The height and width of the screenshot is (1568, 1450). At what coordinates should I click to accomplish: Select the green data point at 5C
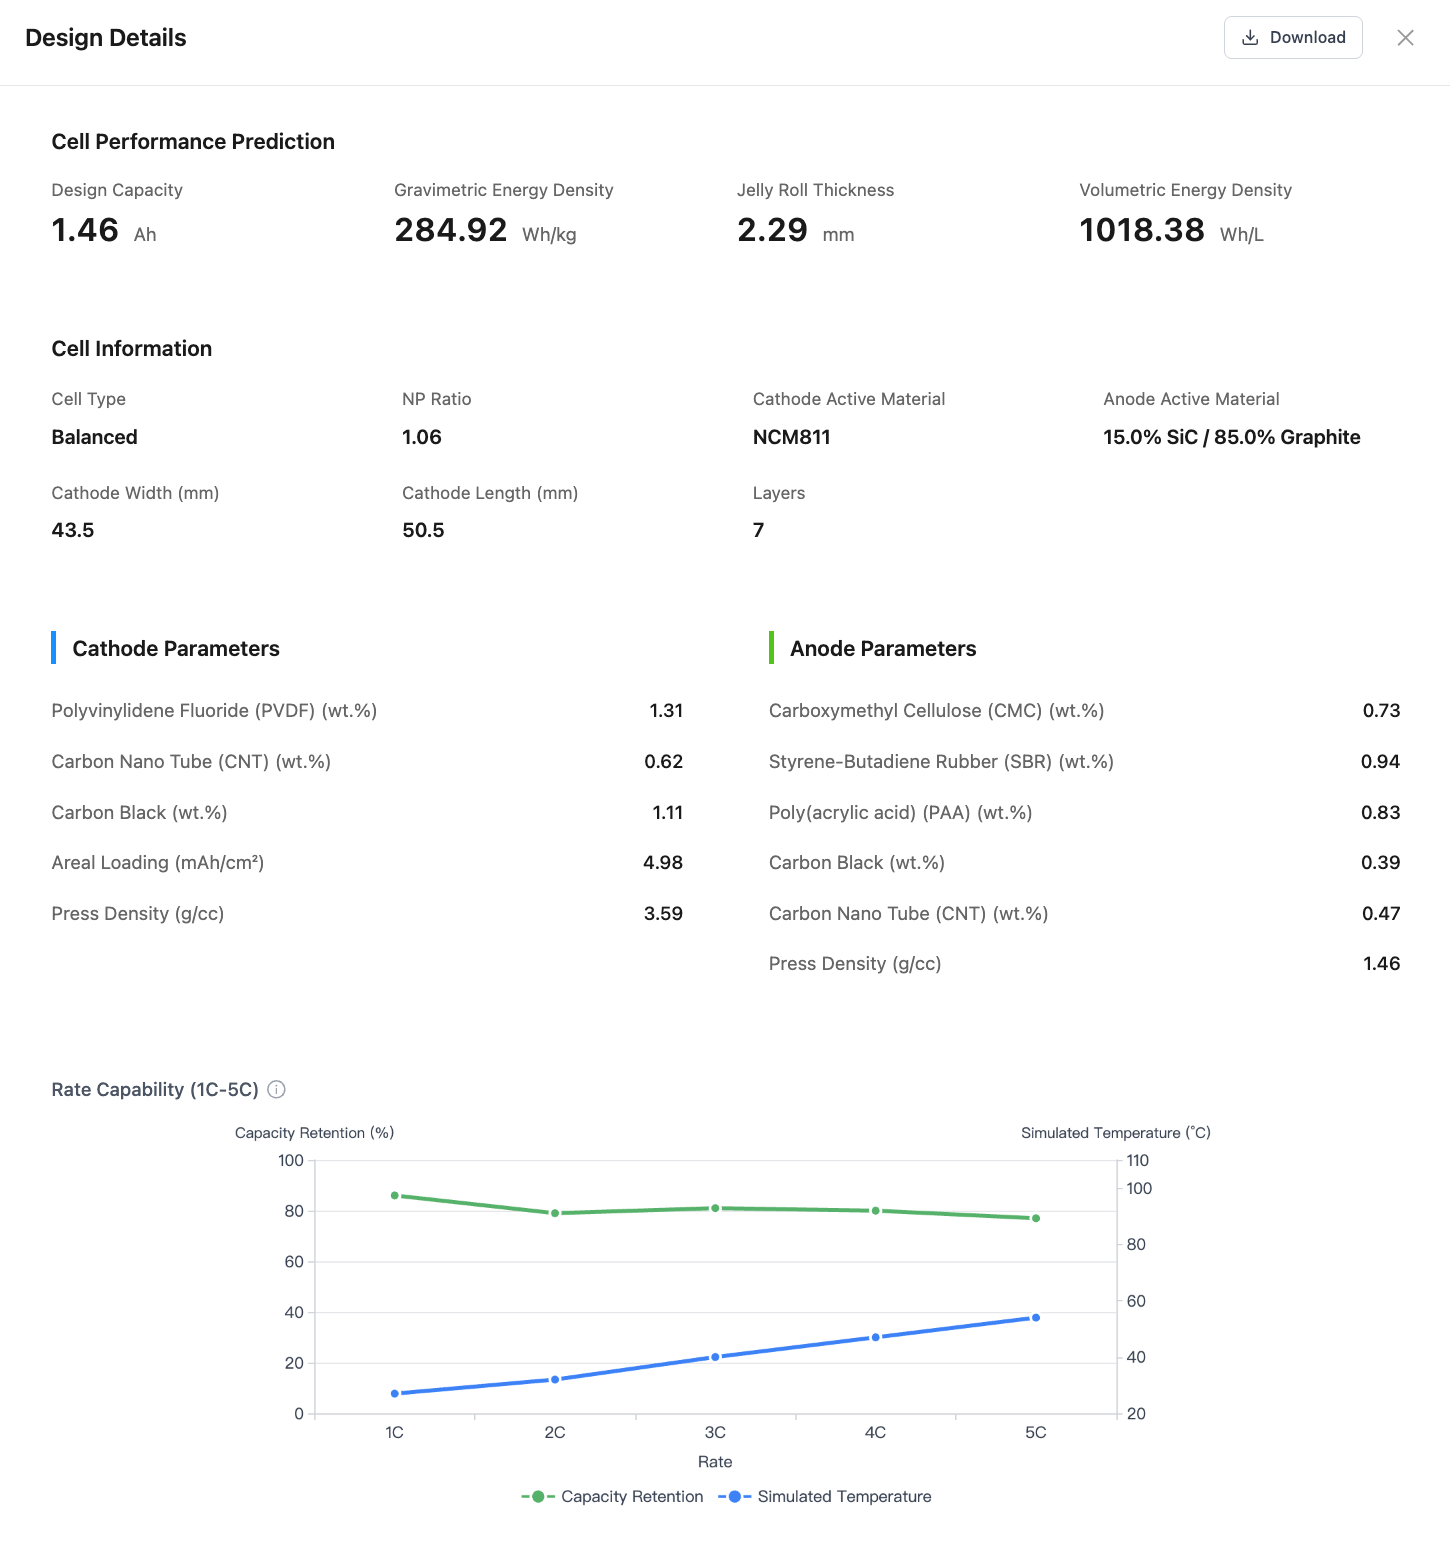coord(1036,1218)
